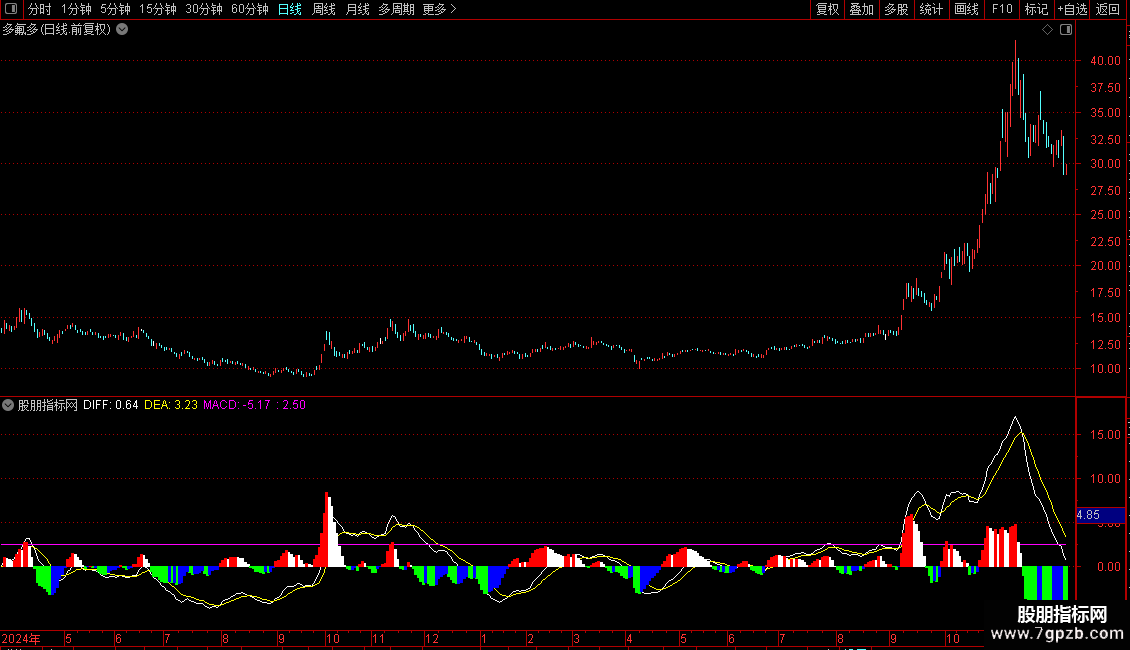Click 返回 to go back
This screenshot has width=1130, height=650.
pyautogui.click(x=1108, y=9)
